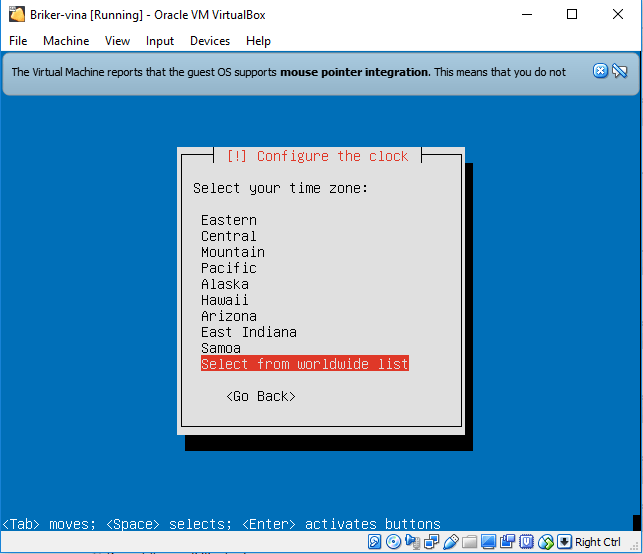Open the optical drive status icon
The width and height of the screenshot is (643, 554).
coord(393,542)
